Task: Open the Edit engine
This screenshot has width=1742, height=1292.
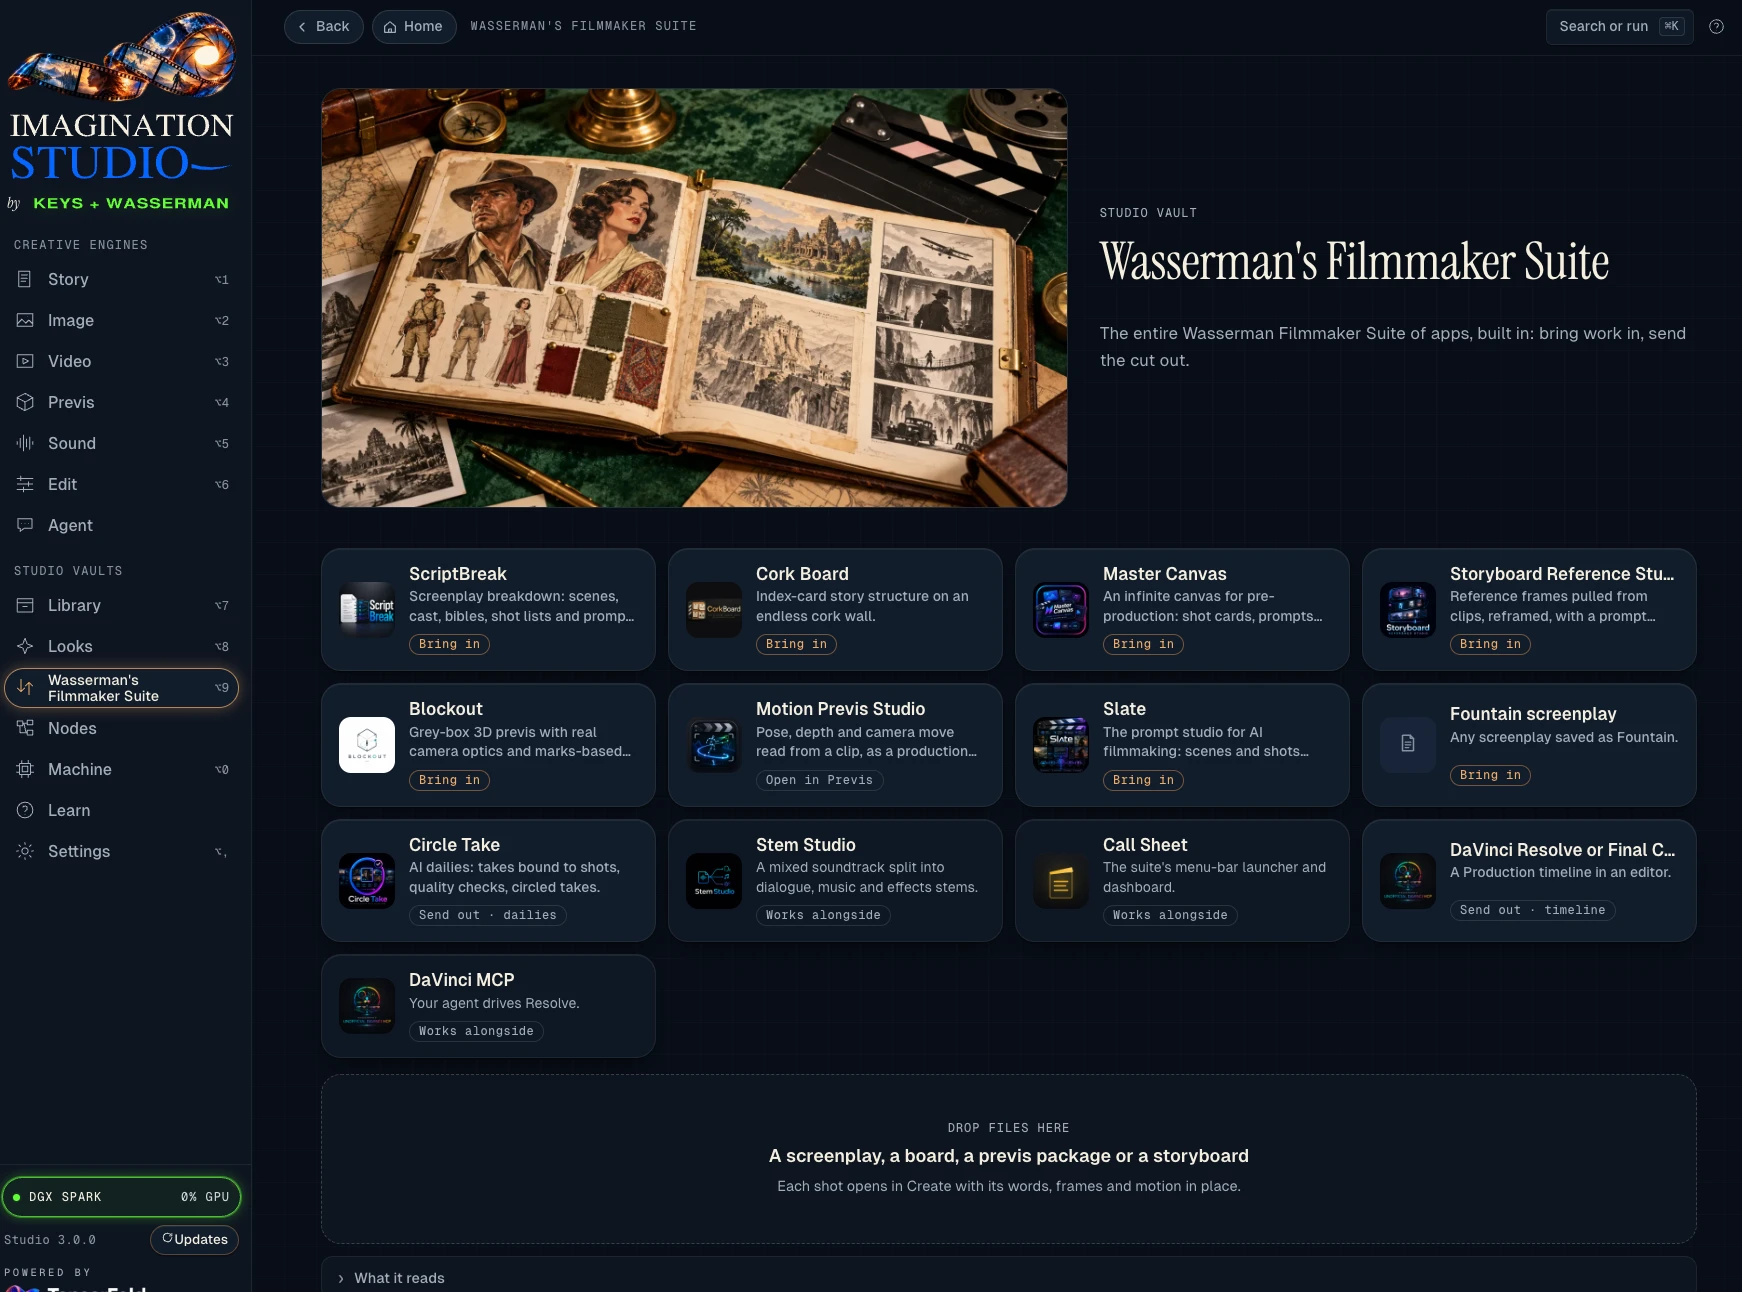Action: click(x=121, y=485)
